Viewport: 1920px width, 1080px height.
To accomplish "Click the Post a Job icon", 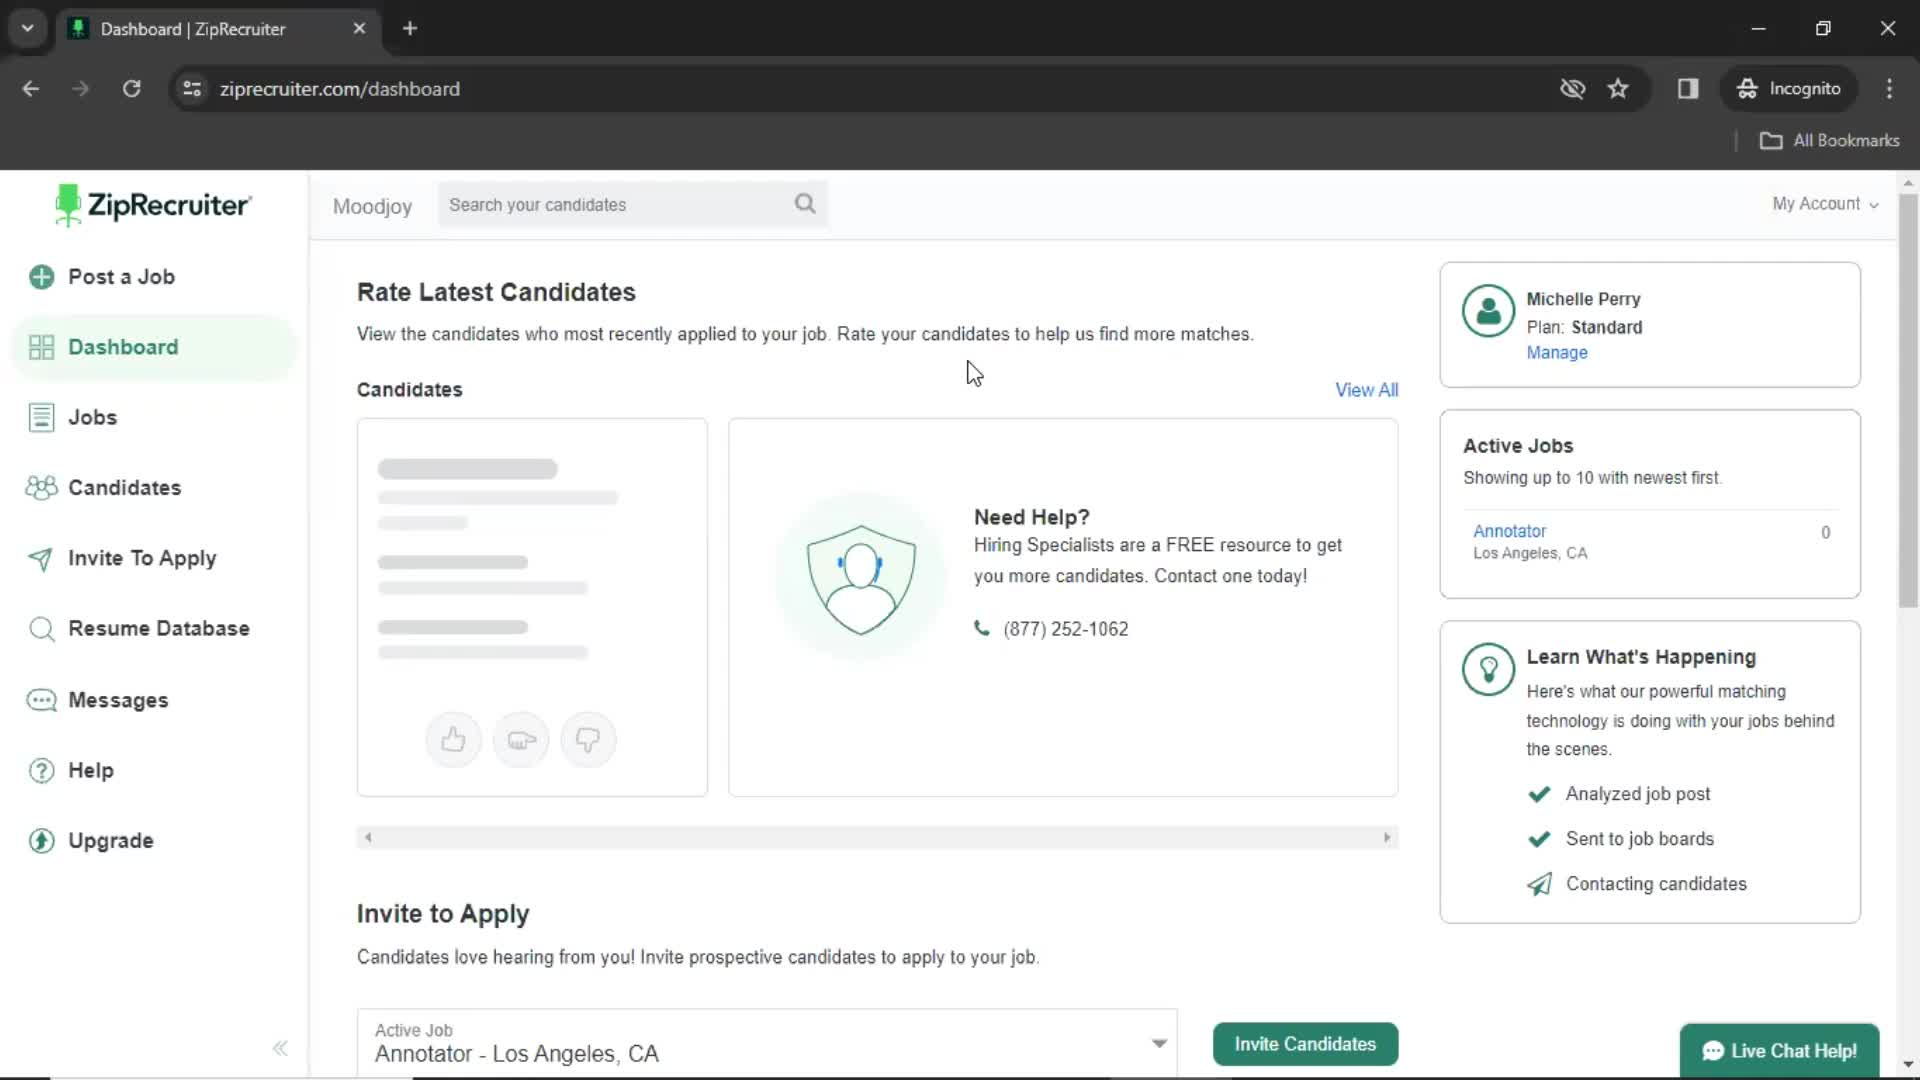I will point(41,276).
